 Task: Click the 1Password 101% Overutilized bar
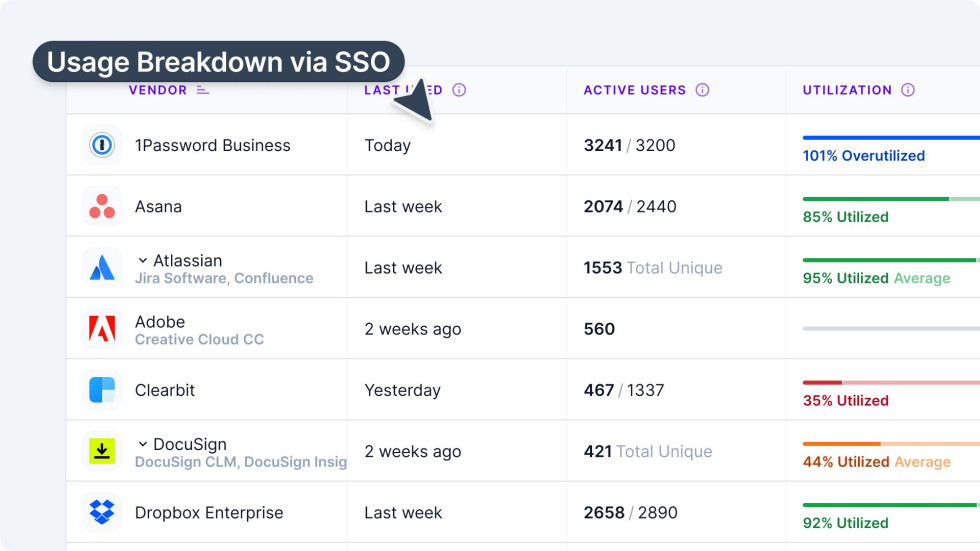(890, 138)
